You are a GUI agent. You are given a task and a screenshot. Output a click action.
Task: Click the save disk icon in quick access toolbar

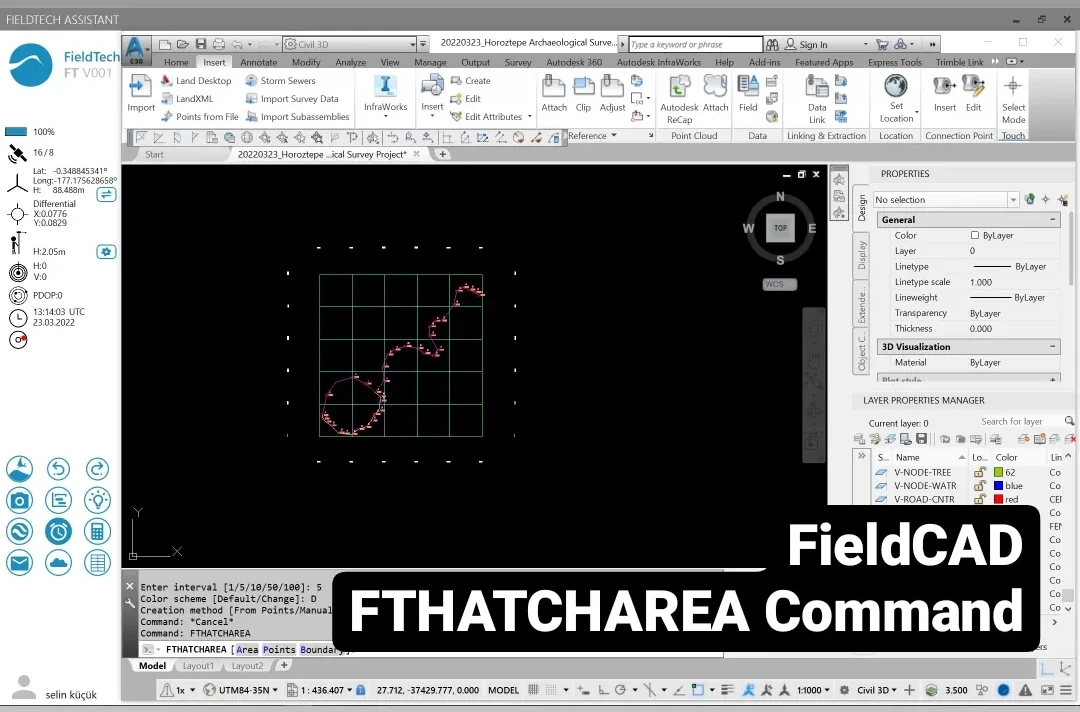point(200,44)
